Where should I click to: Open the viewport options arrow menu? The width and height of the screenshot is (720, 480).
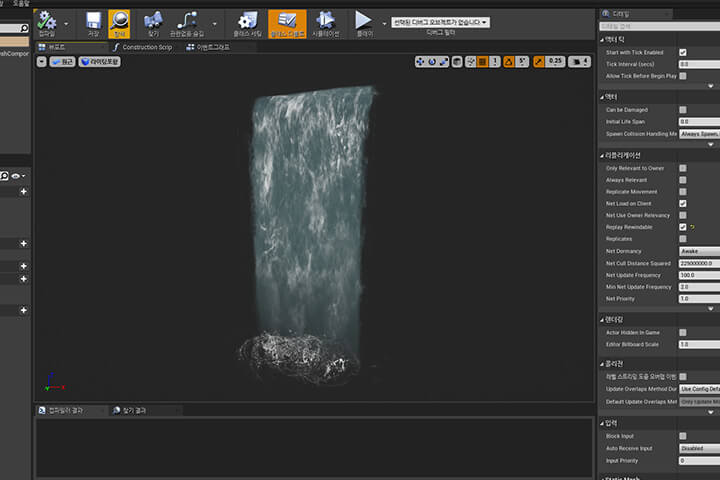tap(41, 62)
